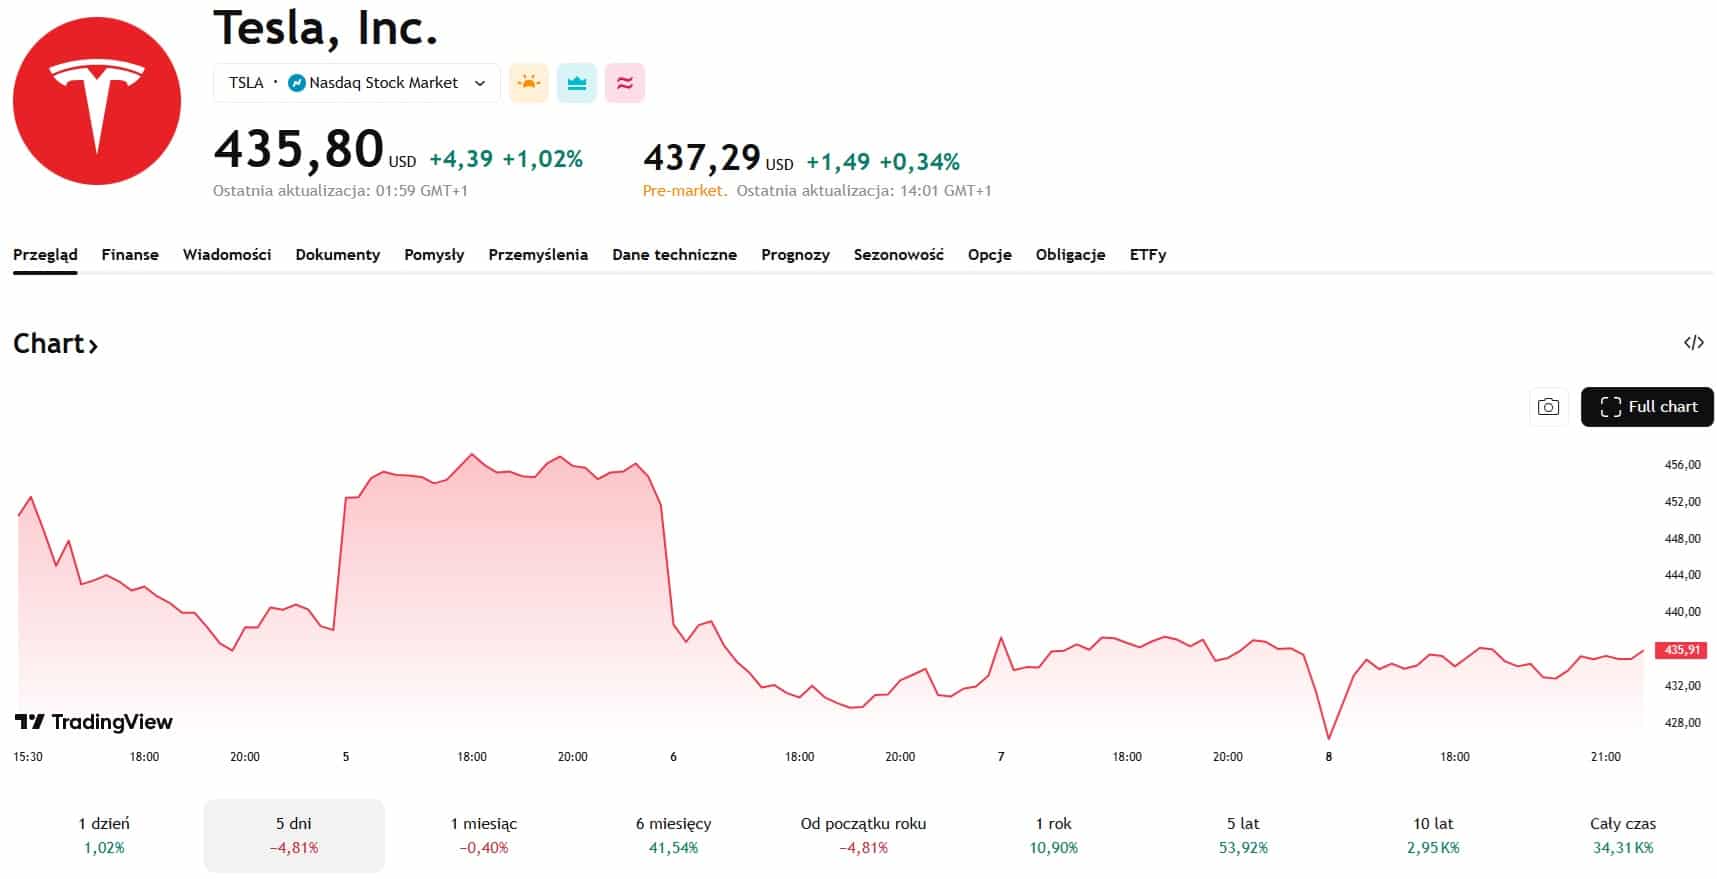Switch to the Wiadomości tab

pyautogui.click(x=227, y=255)
